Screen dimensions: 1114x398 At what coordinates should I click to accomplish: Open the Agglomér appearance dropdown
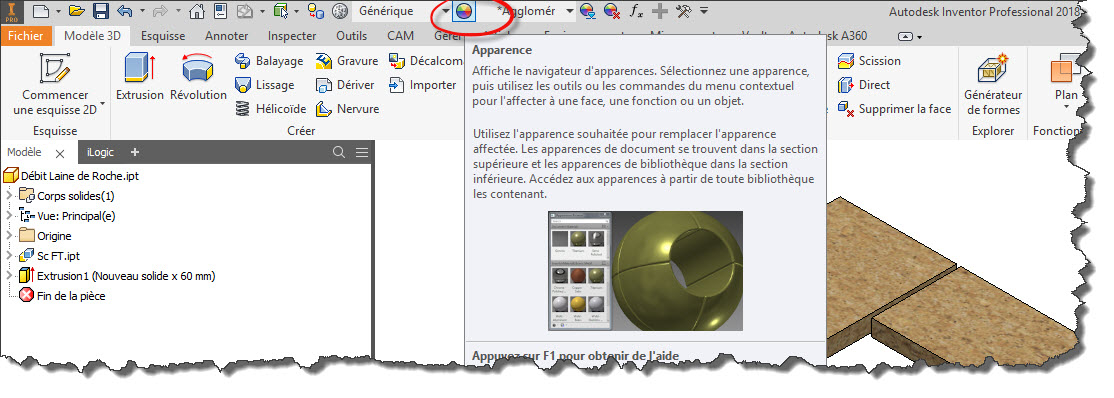coord(570,11)
